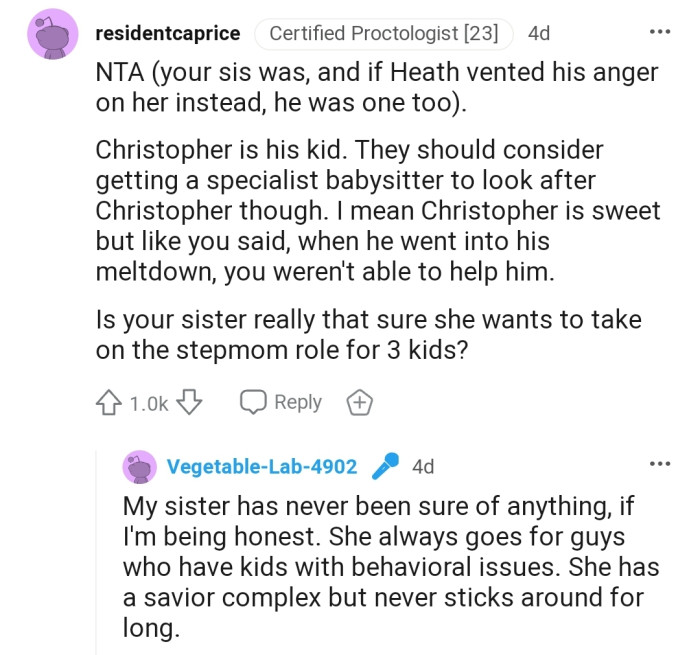Image resolution: width=700 pixels, height=655 pixels.
Task: Open the Vegetable-Lab-4902 username link
Action: coord(262,467)
